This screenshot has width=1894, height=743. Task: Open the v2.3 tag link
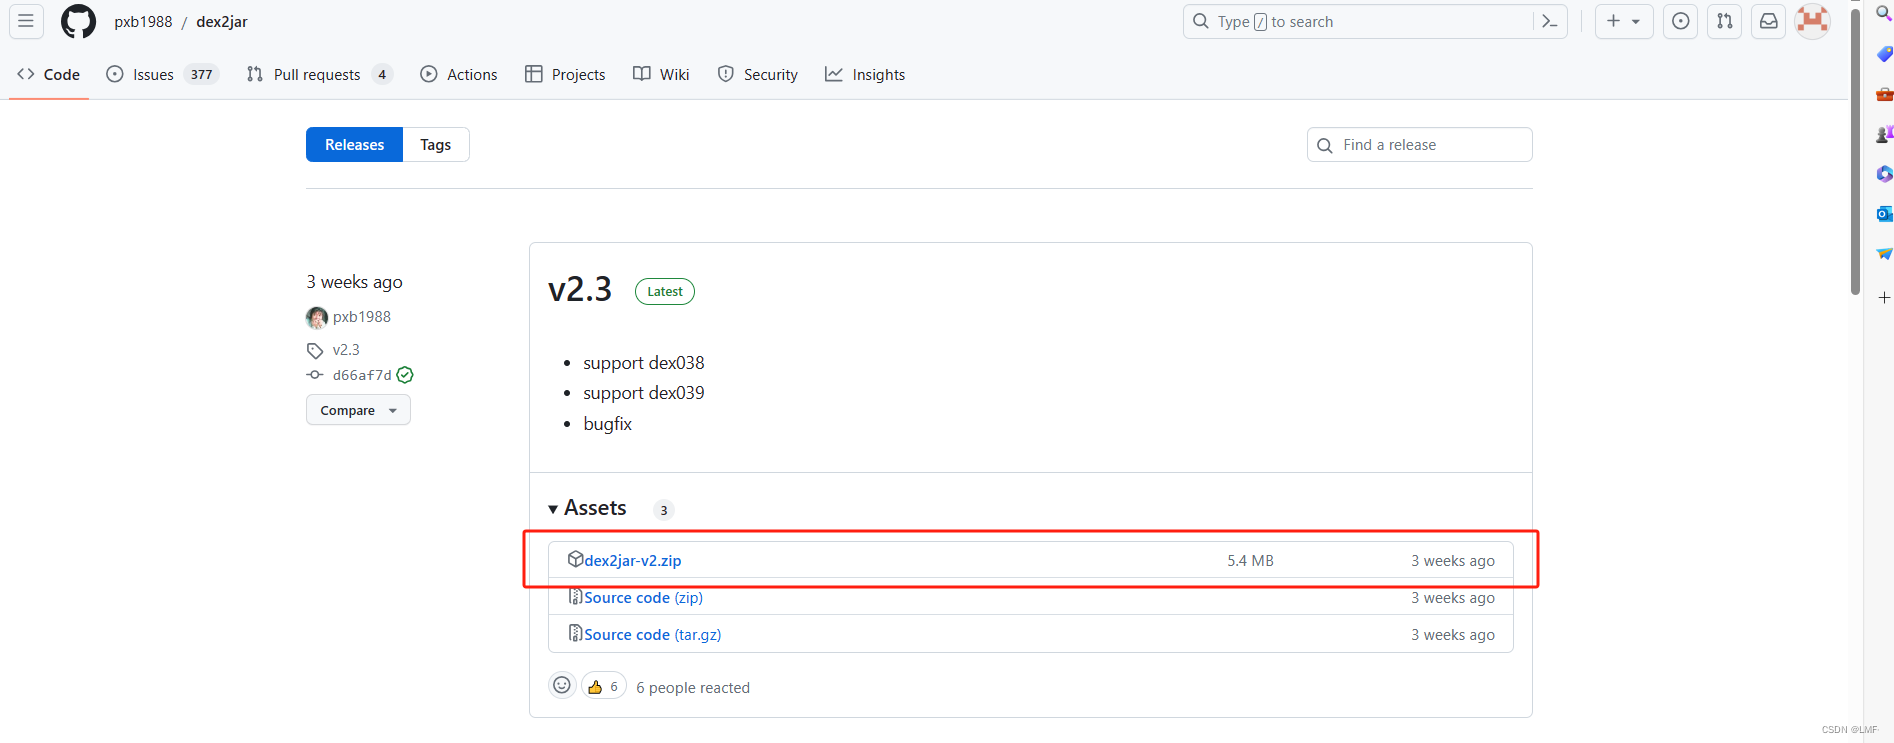coord(346,349)
